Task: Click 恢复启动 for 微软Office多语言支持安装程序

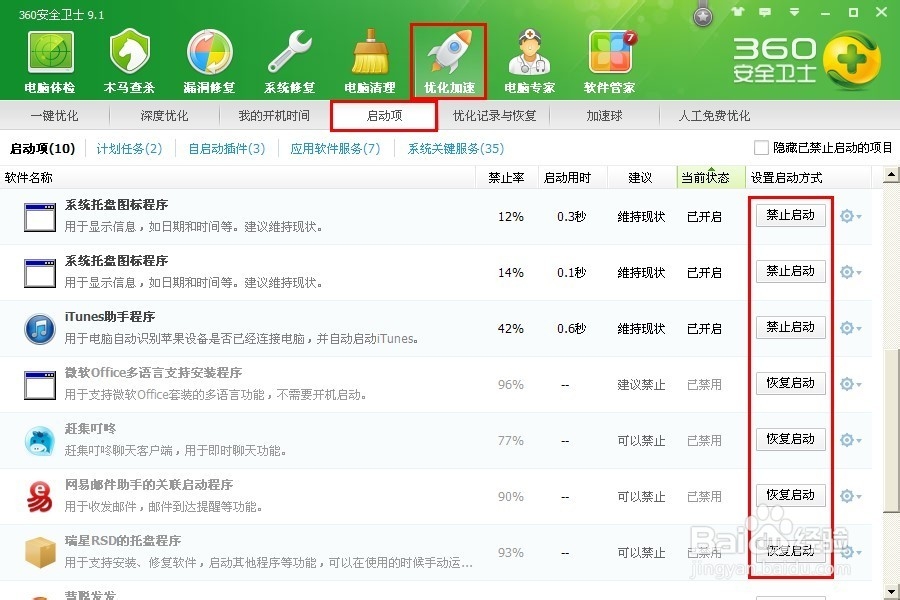Action: 790,383
